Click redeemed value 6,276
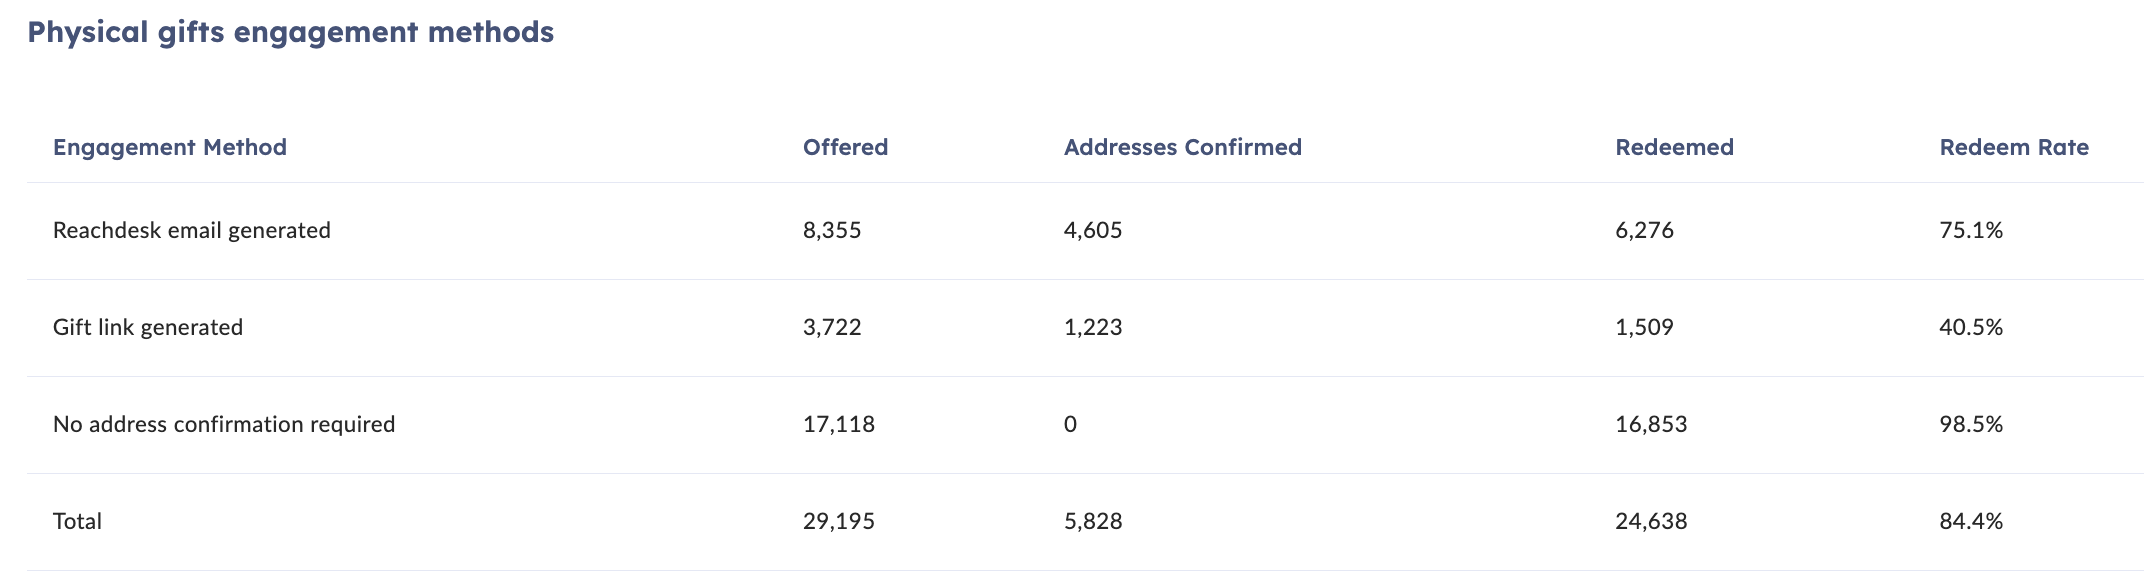The height and width of the screenshot is (588, 2144). click(x=1644, y=230)
